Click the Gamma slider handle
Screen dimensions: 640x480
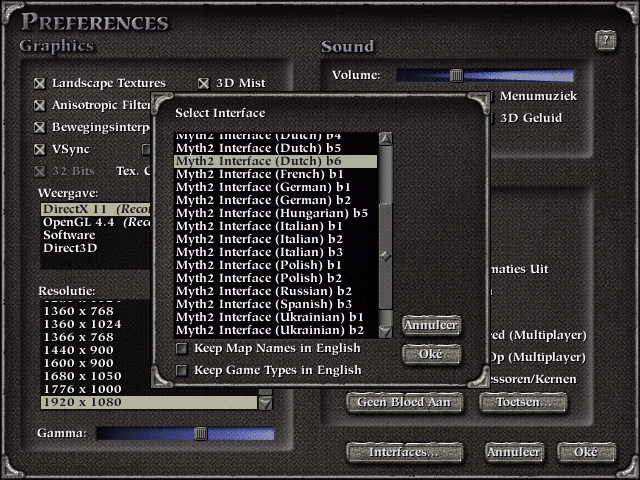[x=201, y=433]
